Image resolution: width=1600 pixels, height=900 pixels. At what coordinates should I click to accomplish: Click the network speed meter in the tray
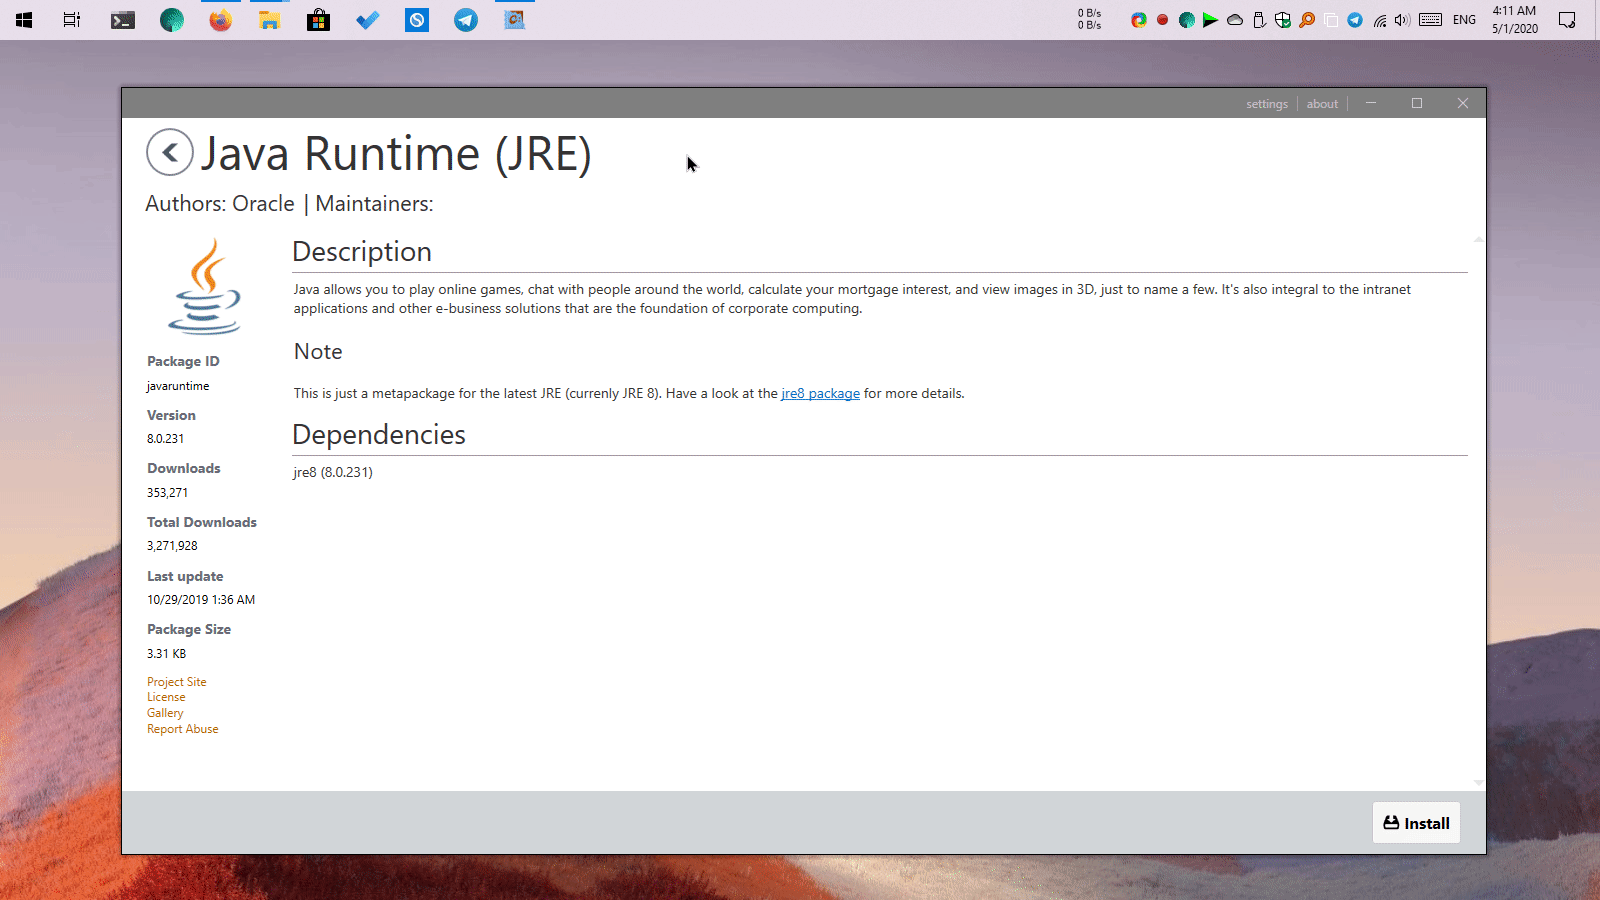1090,20
